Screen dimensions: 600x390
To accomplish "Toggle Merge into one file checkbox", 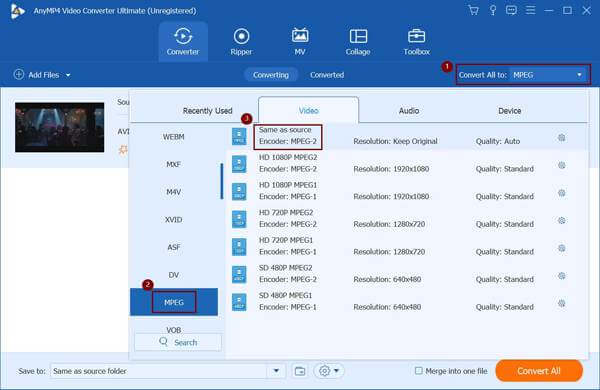I will pos(419,370).
